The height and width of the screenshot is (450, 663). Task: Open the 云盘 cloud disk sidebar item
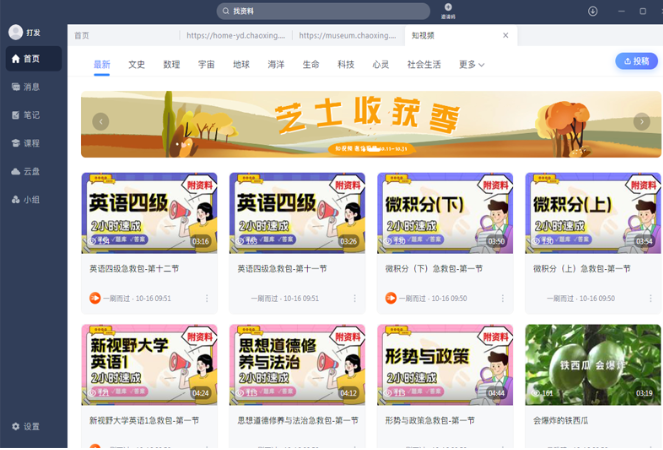pyautogui.click(x=26, y=171)
